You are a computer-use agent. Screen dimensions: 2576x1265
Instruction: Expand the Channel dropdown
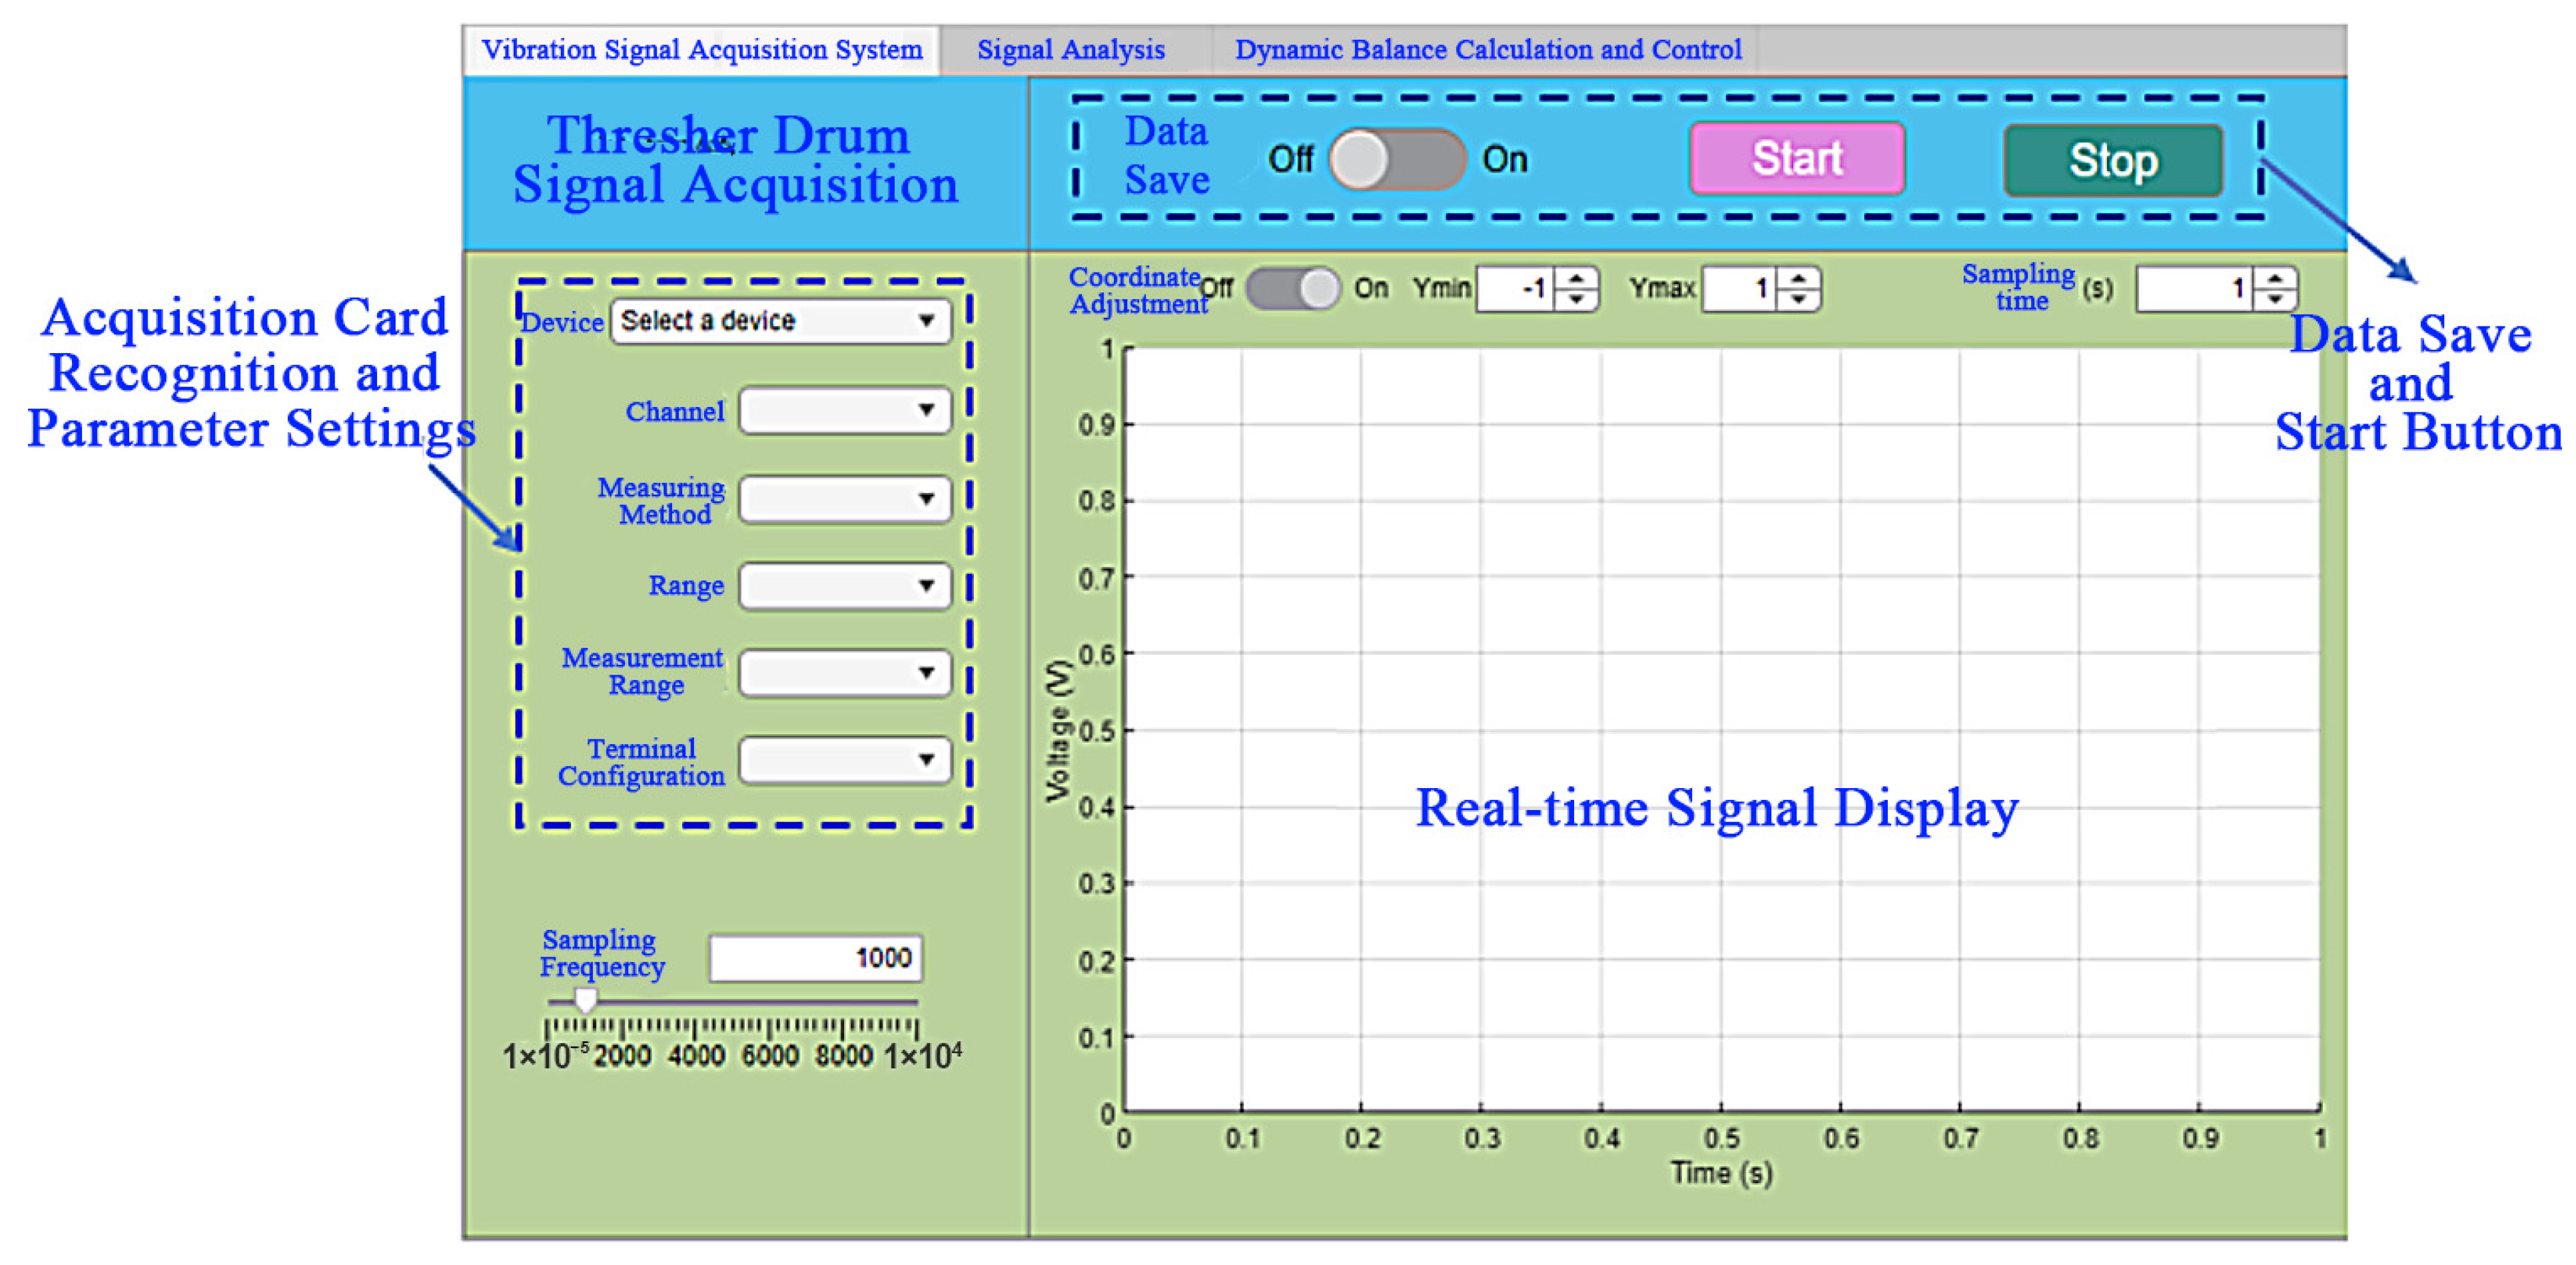tap(845, 410)
